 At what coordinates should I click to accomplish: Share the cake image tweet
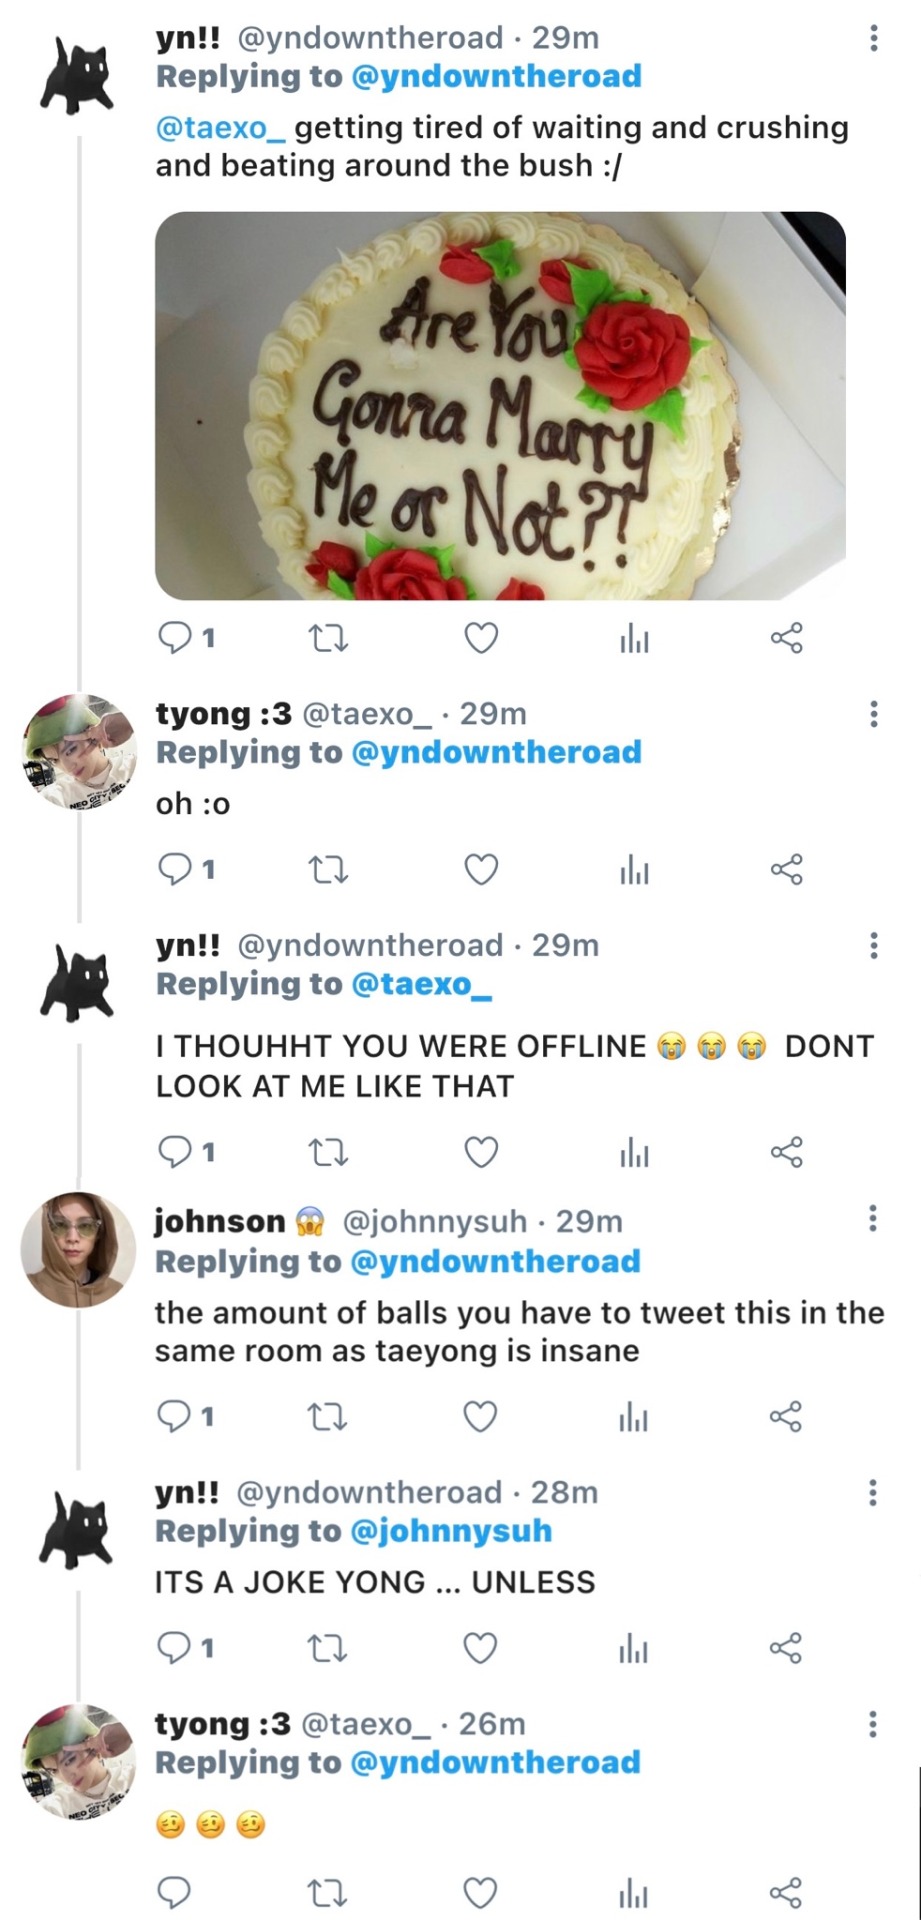pyautogui.click(x=786, y=638)
